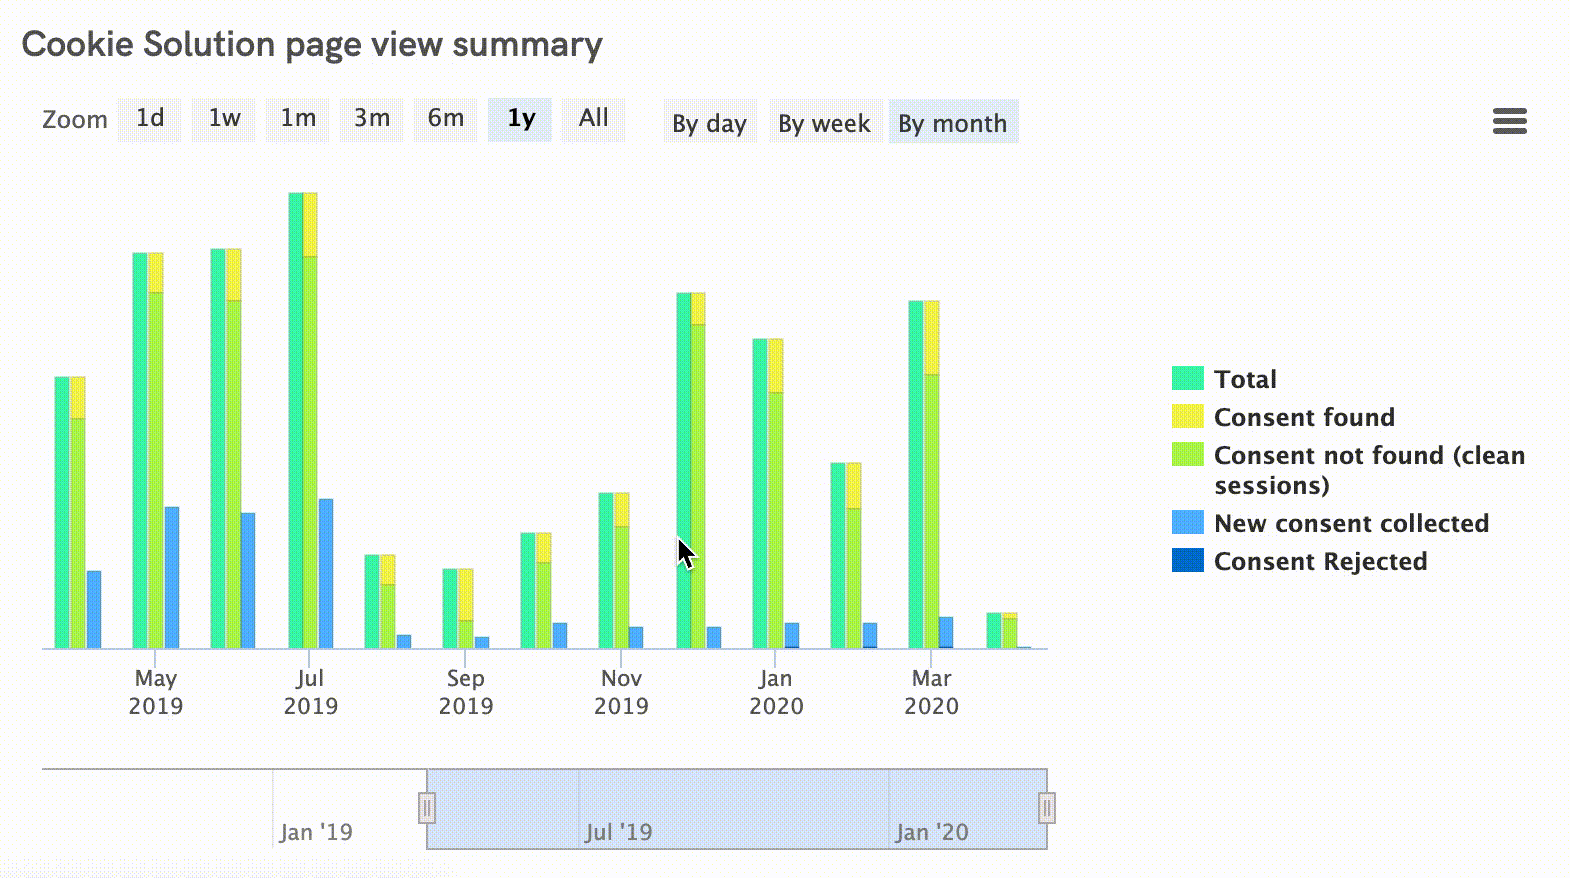This screenshot has width=1570, height=878.
Task: Click the tallest Jul 2019 Total bar
Action: [295, 420]
